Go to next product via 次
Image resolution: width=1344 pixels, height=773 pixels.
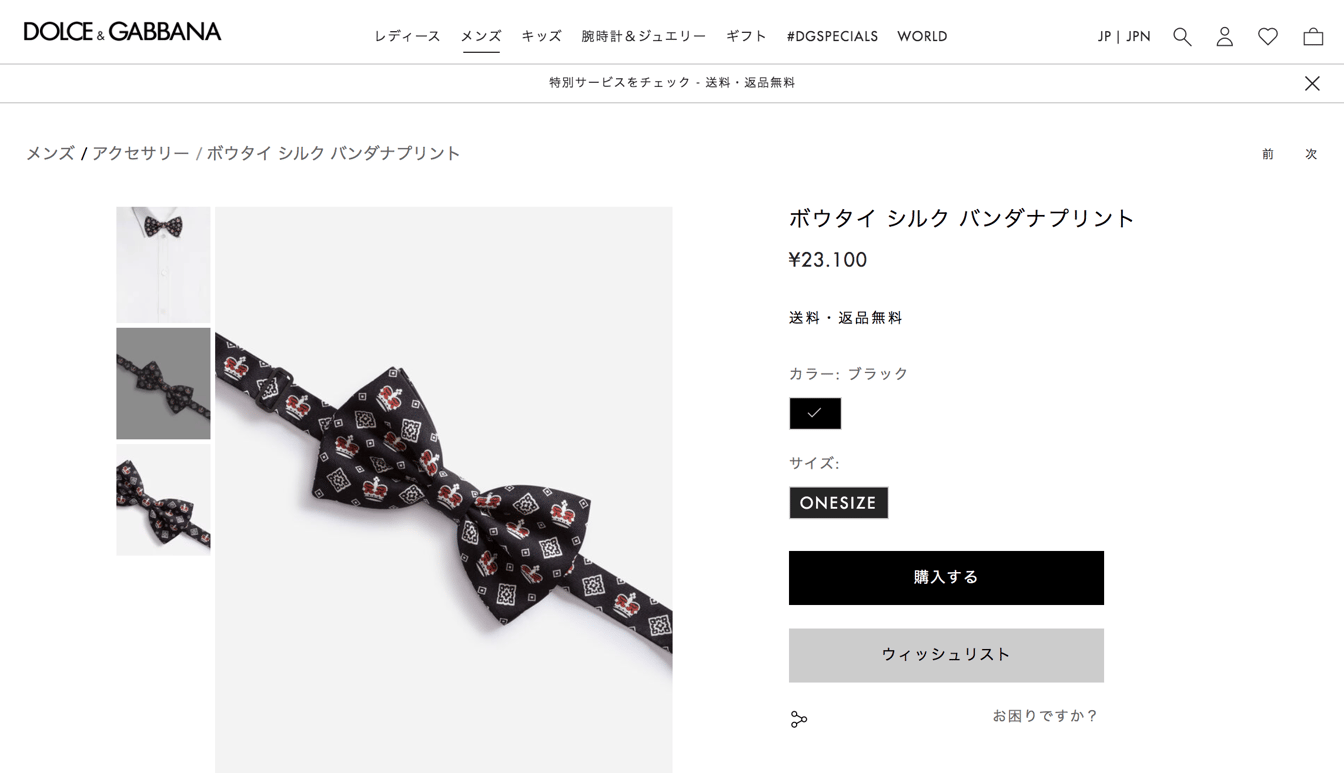[x=1311, y=154]
